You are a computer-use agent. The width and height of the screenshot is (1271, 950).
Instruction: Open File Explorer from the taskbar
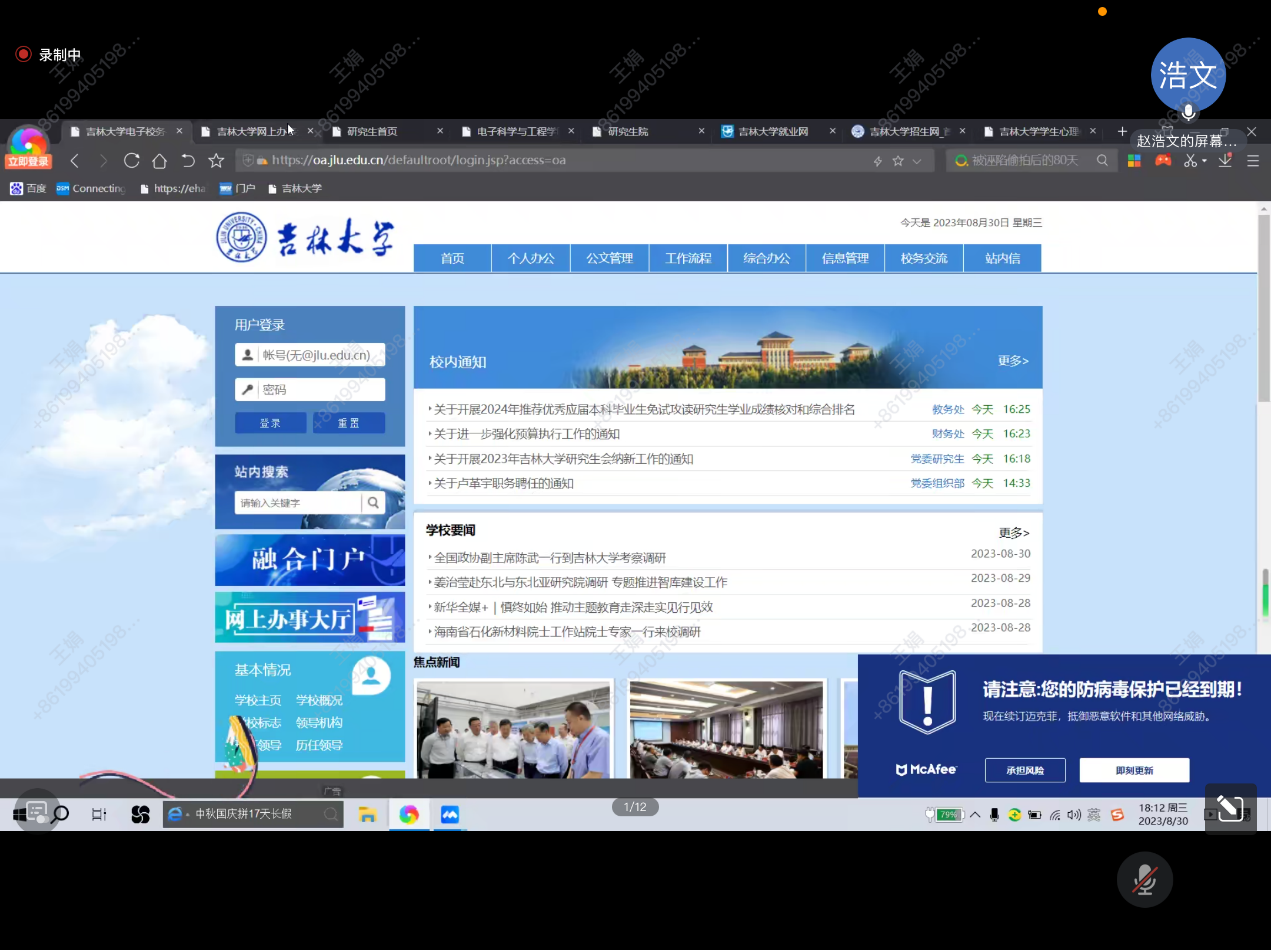coord(367,815)
